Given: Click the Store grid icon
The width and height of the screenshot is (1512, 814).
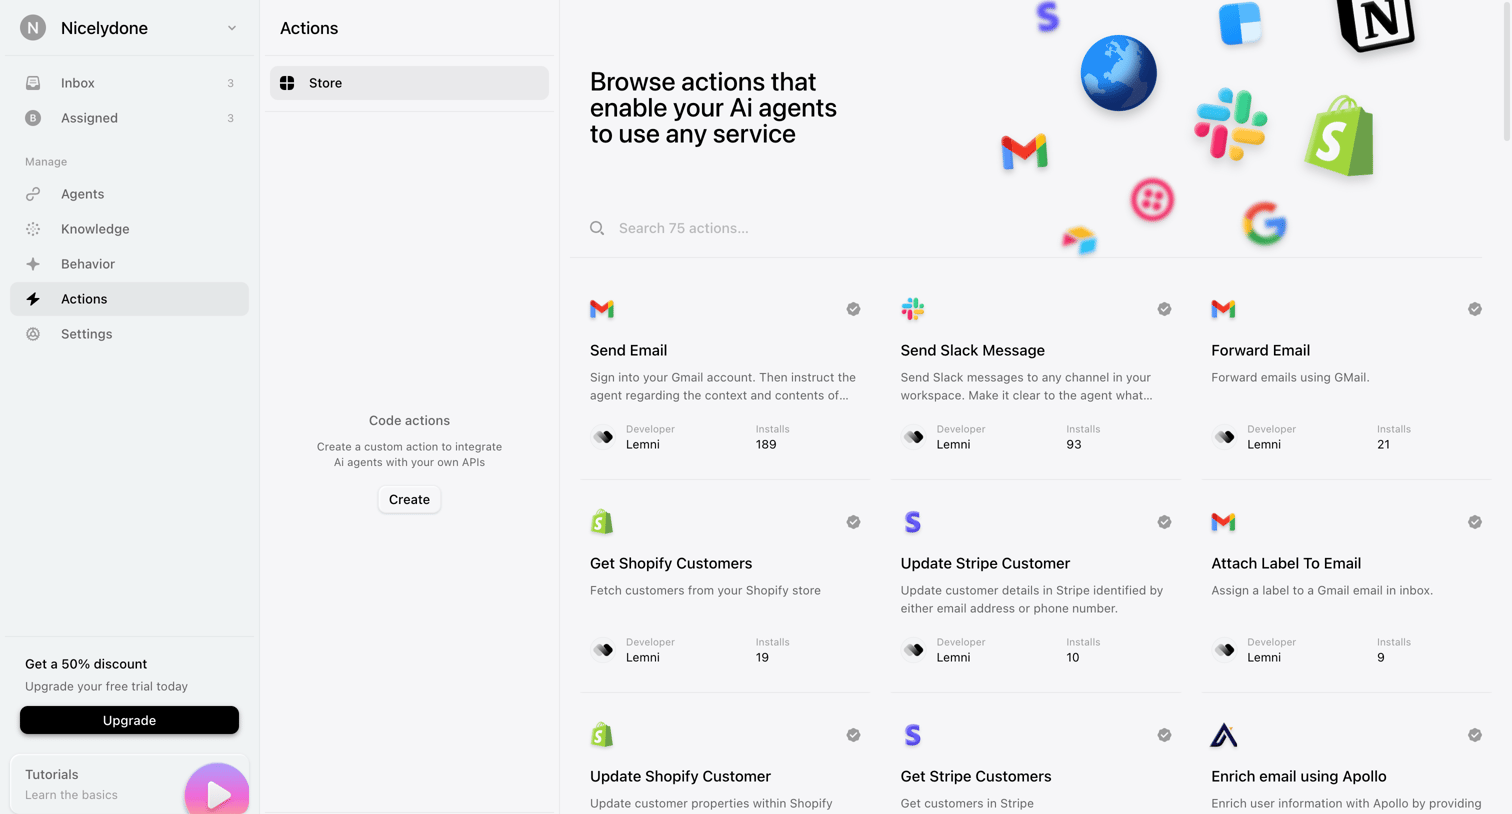Looking at the screenshot, I should (287, 83).
